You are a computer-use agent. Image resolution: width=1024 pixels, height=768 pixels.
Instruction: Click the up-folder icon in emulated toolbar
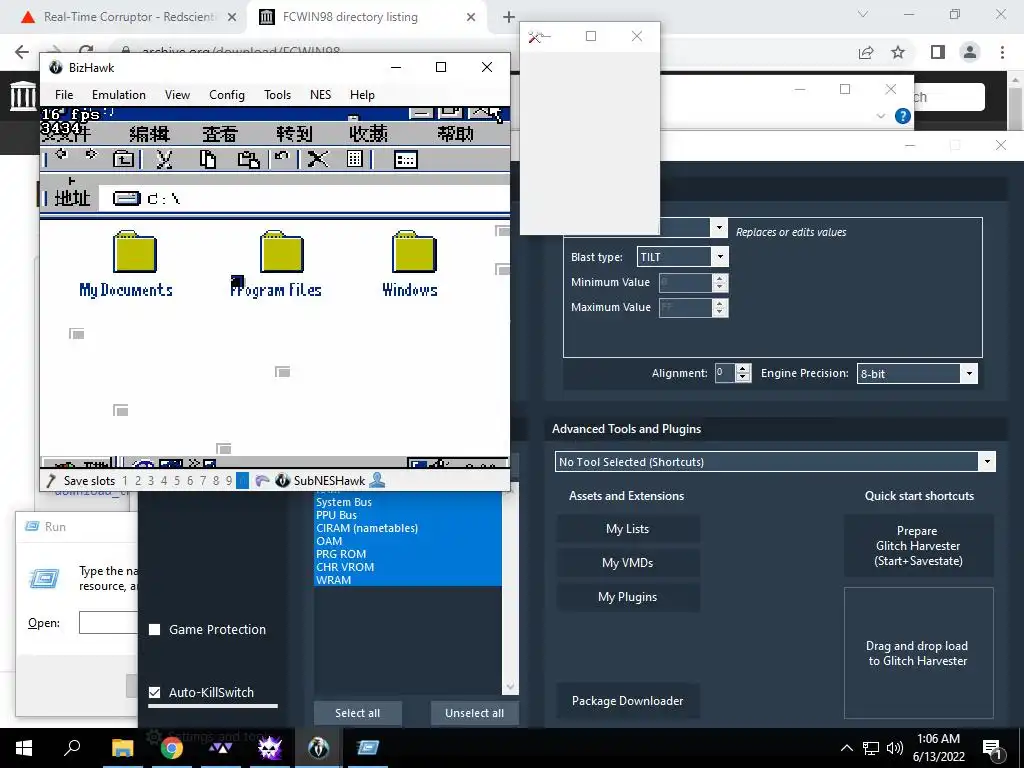click(123, 159)
